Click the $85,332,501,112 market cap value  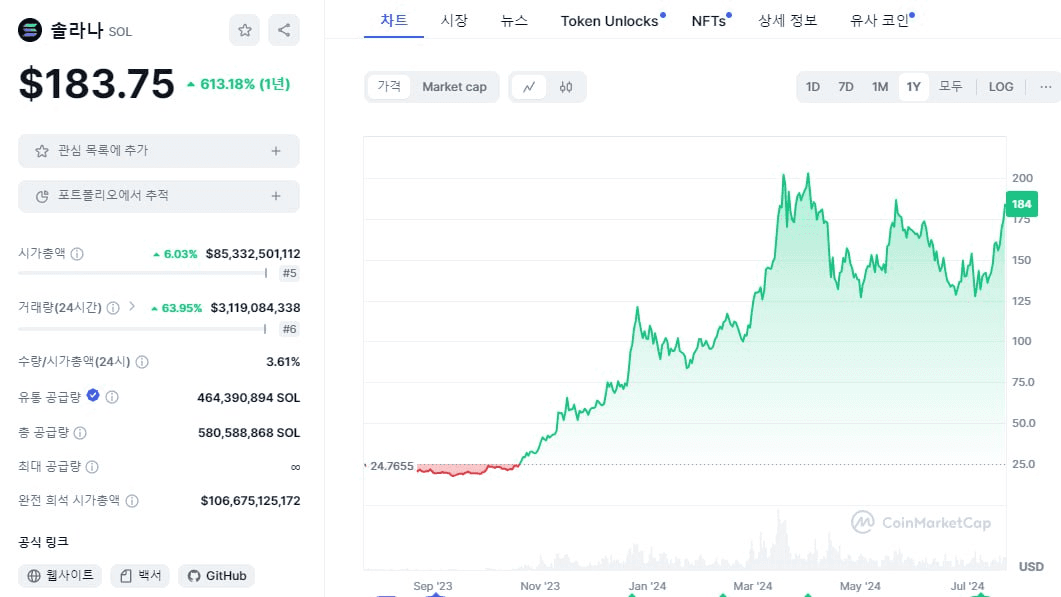point(253,254)
